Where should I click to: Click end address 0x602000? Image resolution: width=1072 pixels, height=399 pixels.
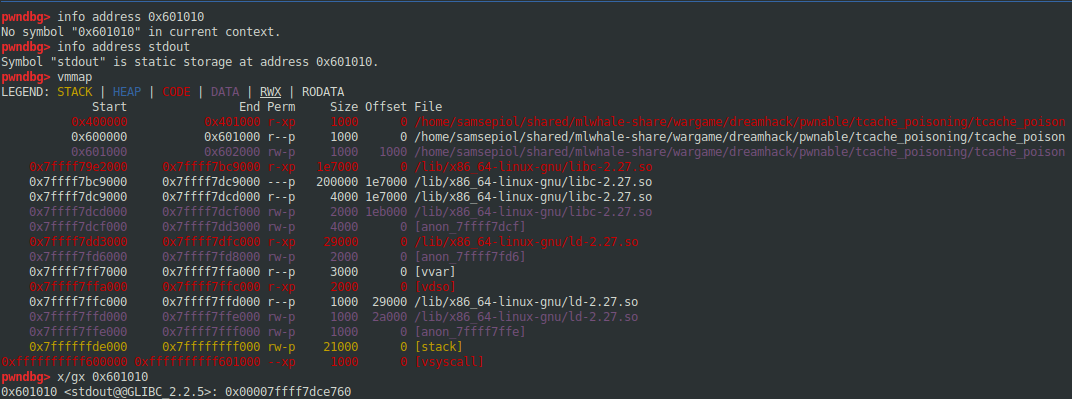tap(232, 152)
